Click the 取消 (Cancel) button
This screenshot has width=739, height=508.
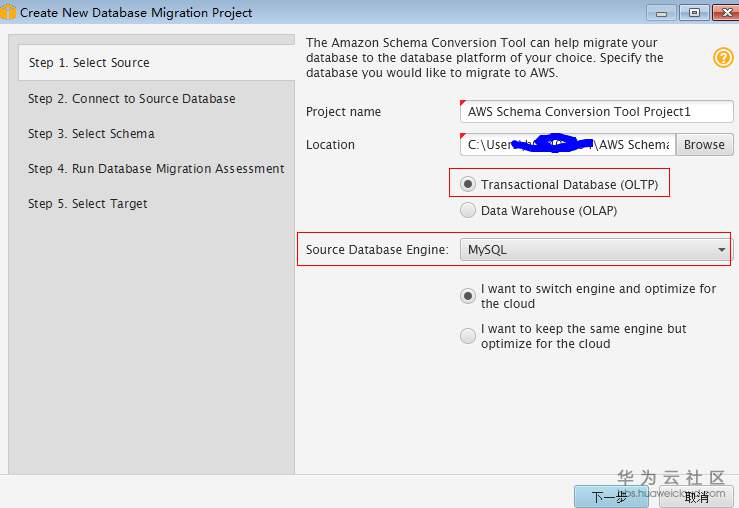pos(696,497)
